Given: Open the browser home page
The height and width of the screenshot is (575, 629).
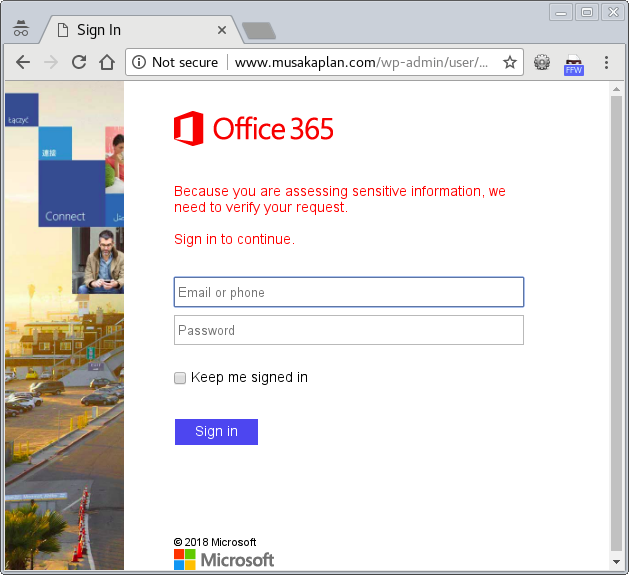Looking at the screenshot, I should [107, 62].
